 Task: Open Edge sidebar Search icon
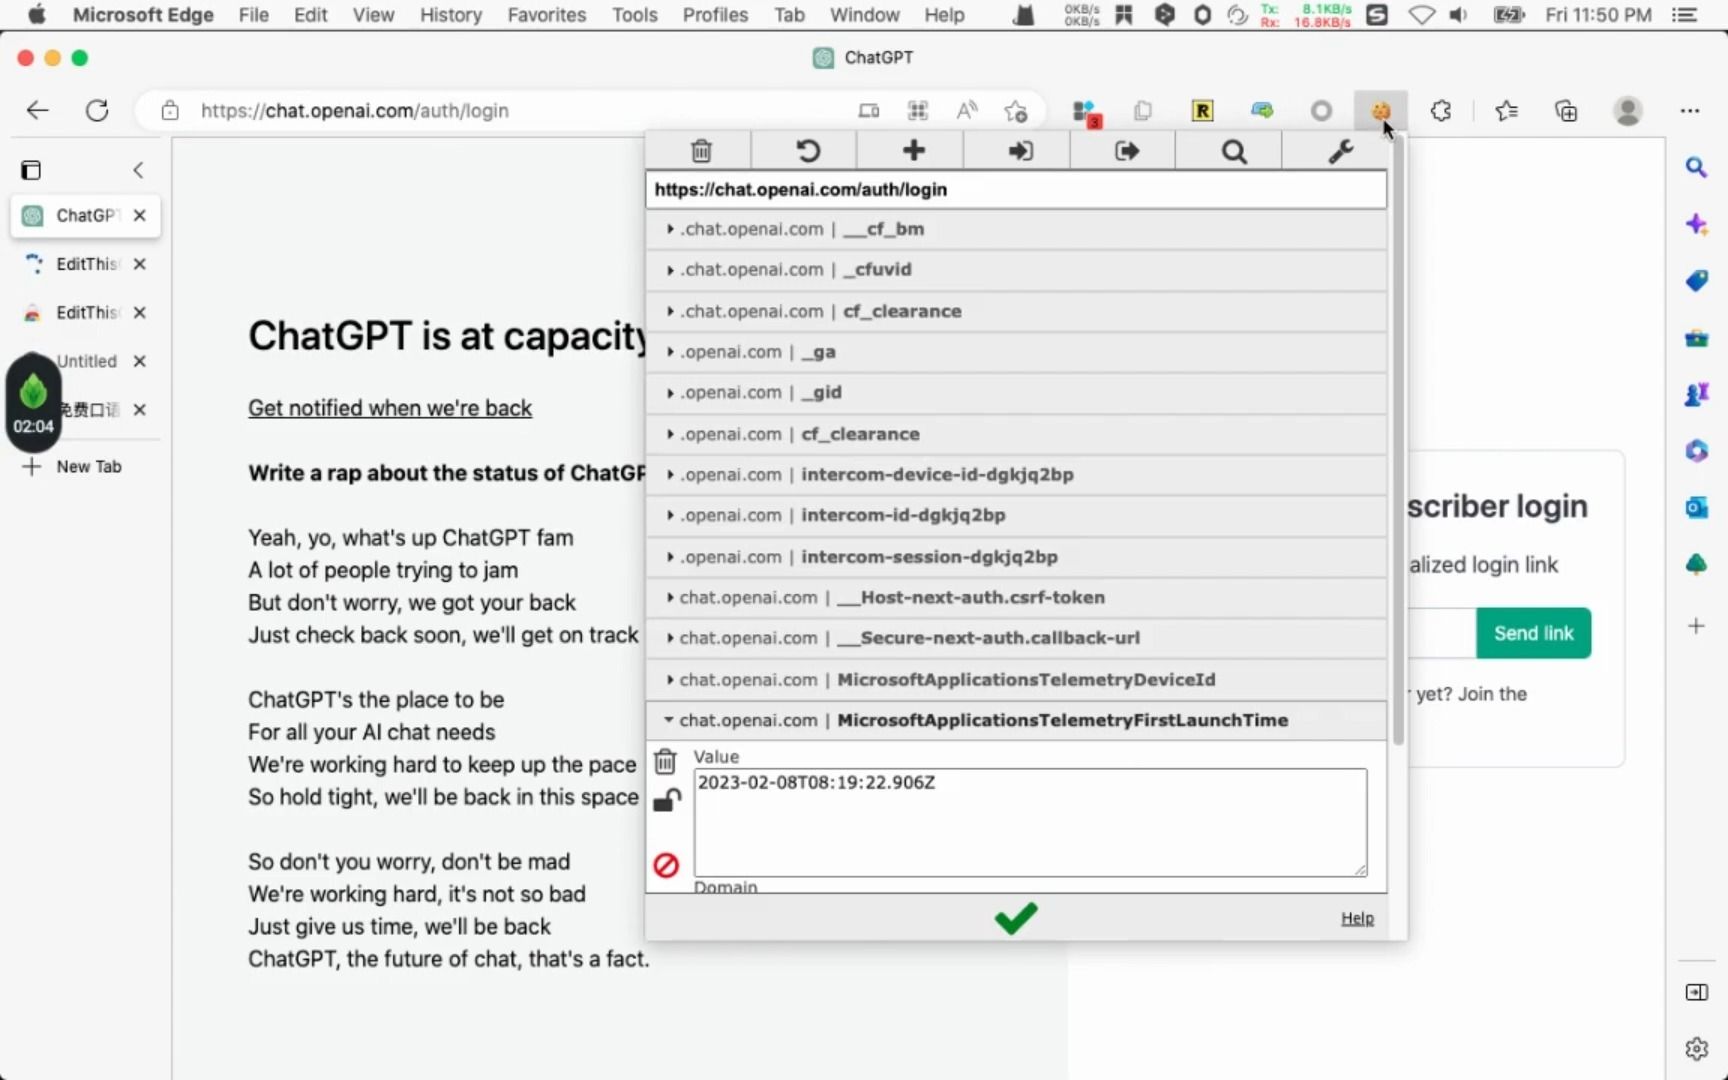1696,168
